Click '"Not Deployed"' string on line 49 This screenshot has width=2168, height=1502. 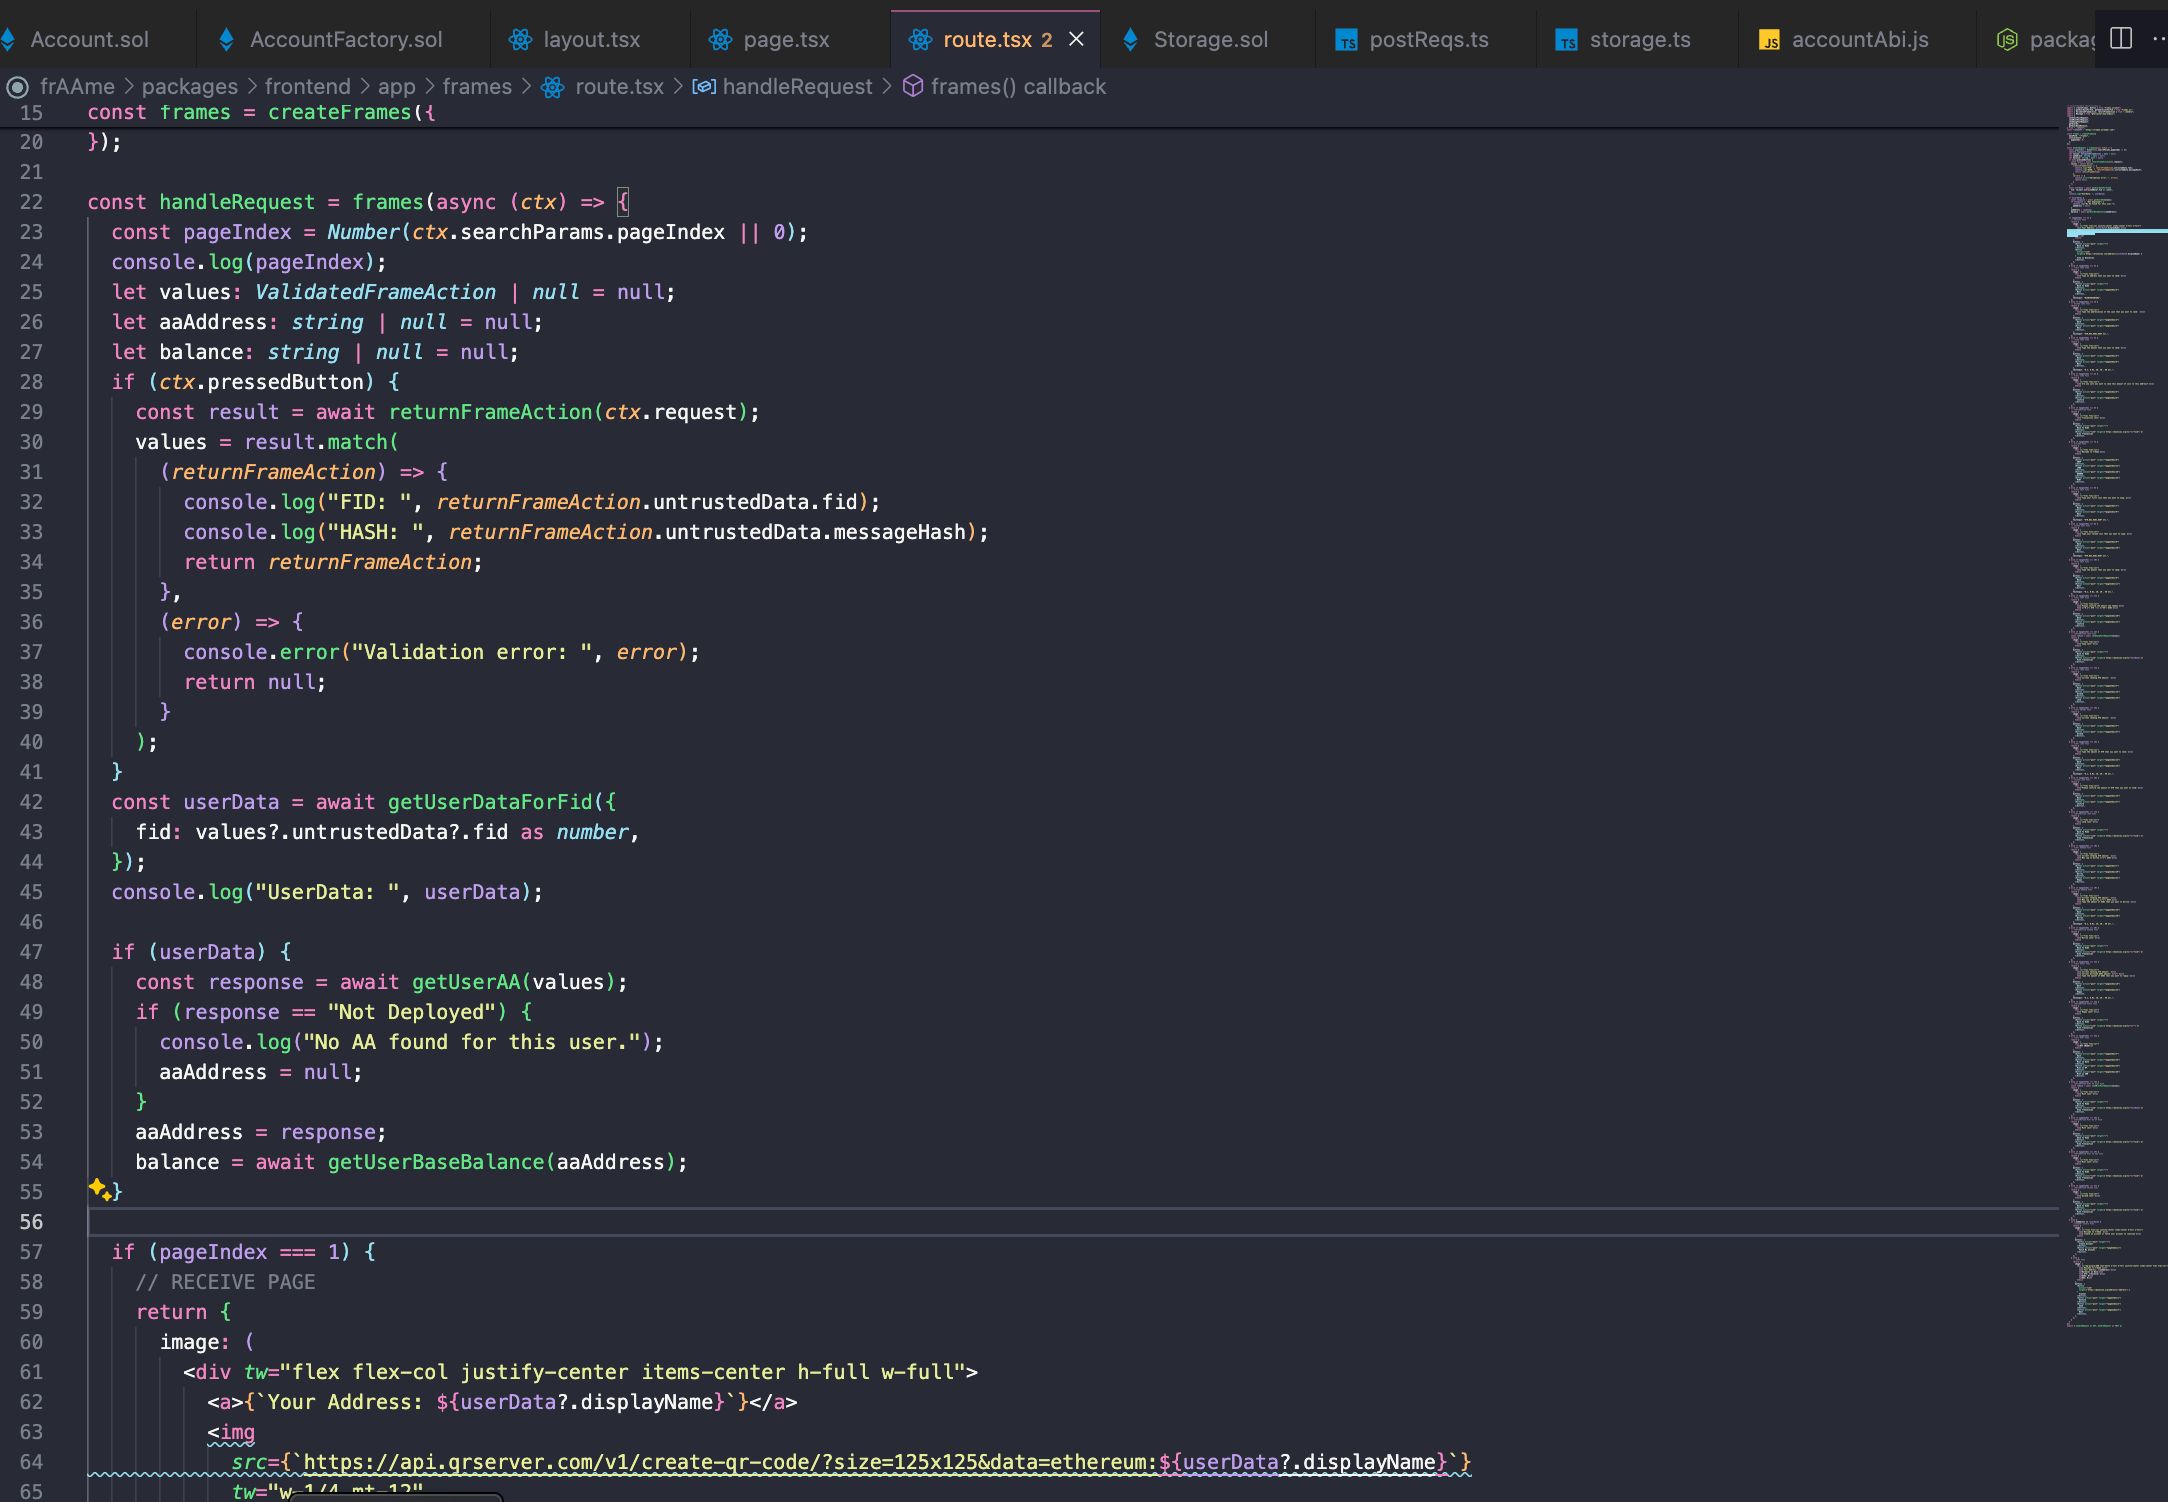click(x=411, y=1012)
